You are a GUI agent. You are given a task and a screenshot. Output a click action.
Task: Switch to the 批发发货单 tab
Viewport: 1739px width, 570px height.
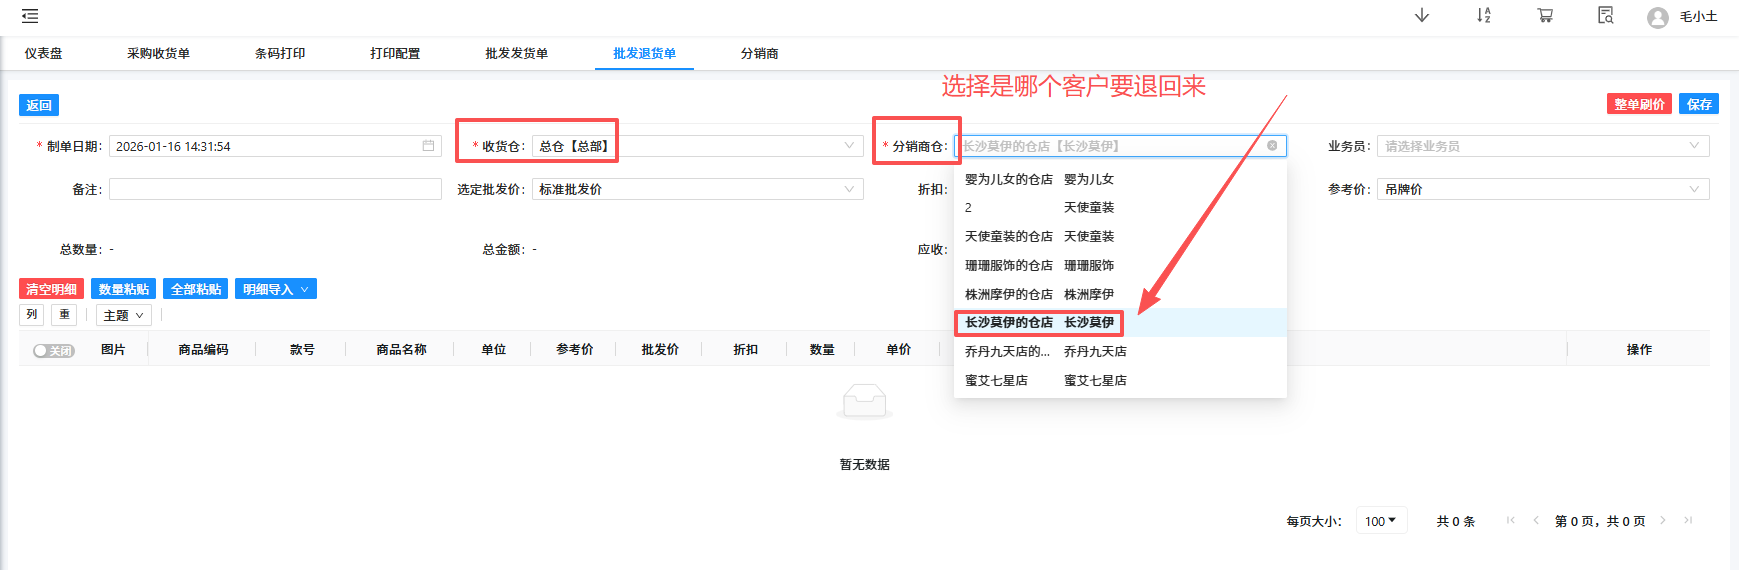(516, 54)
